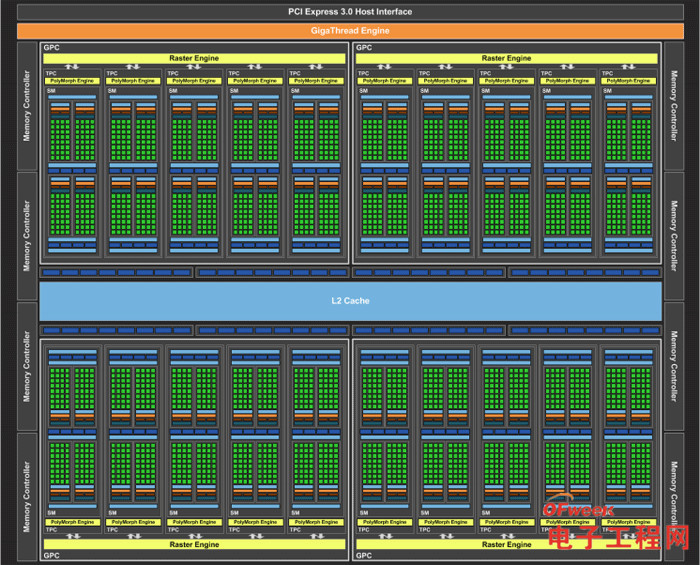The height and width of the screenshot is (565, 700).
Task: Click first PolyMorph Engine in bottom-left GPC
Action: 72,522
